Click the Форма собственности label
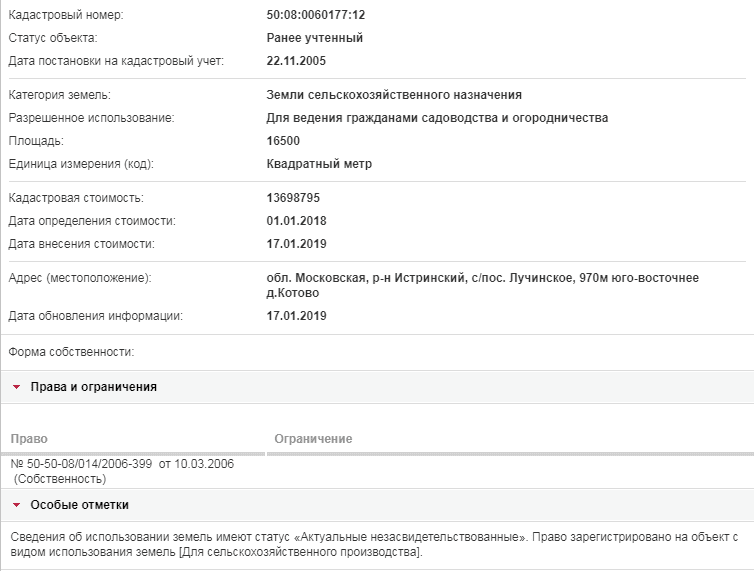754x571 pixels. coord(71,352)
